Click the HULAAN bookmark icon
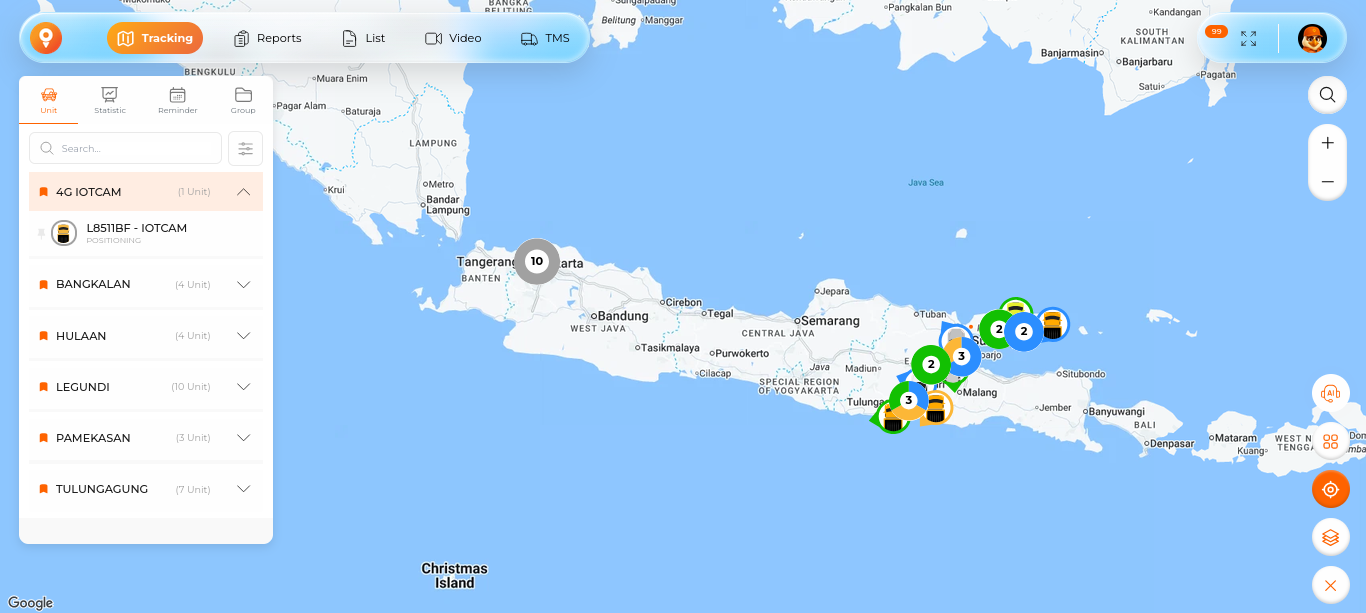 (x=43, y=336)
